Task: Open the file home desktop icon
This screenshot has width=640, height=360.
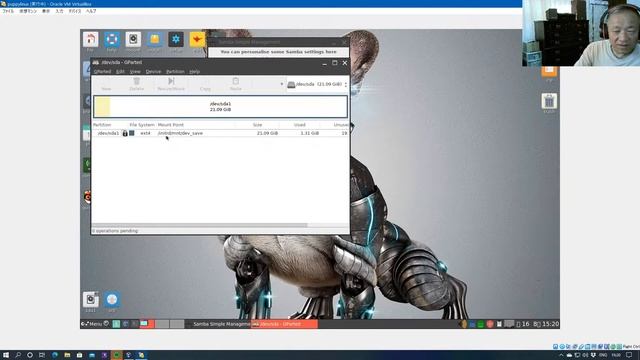Action: coord(90,40)
